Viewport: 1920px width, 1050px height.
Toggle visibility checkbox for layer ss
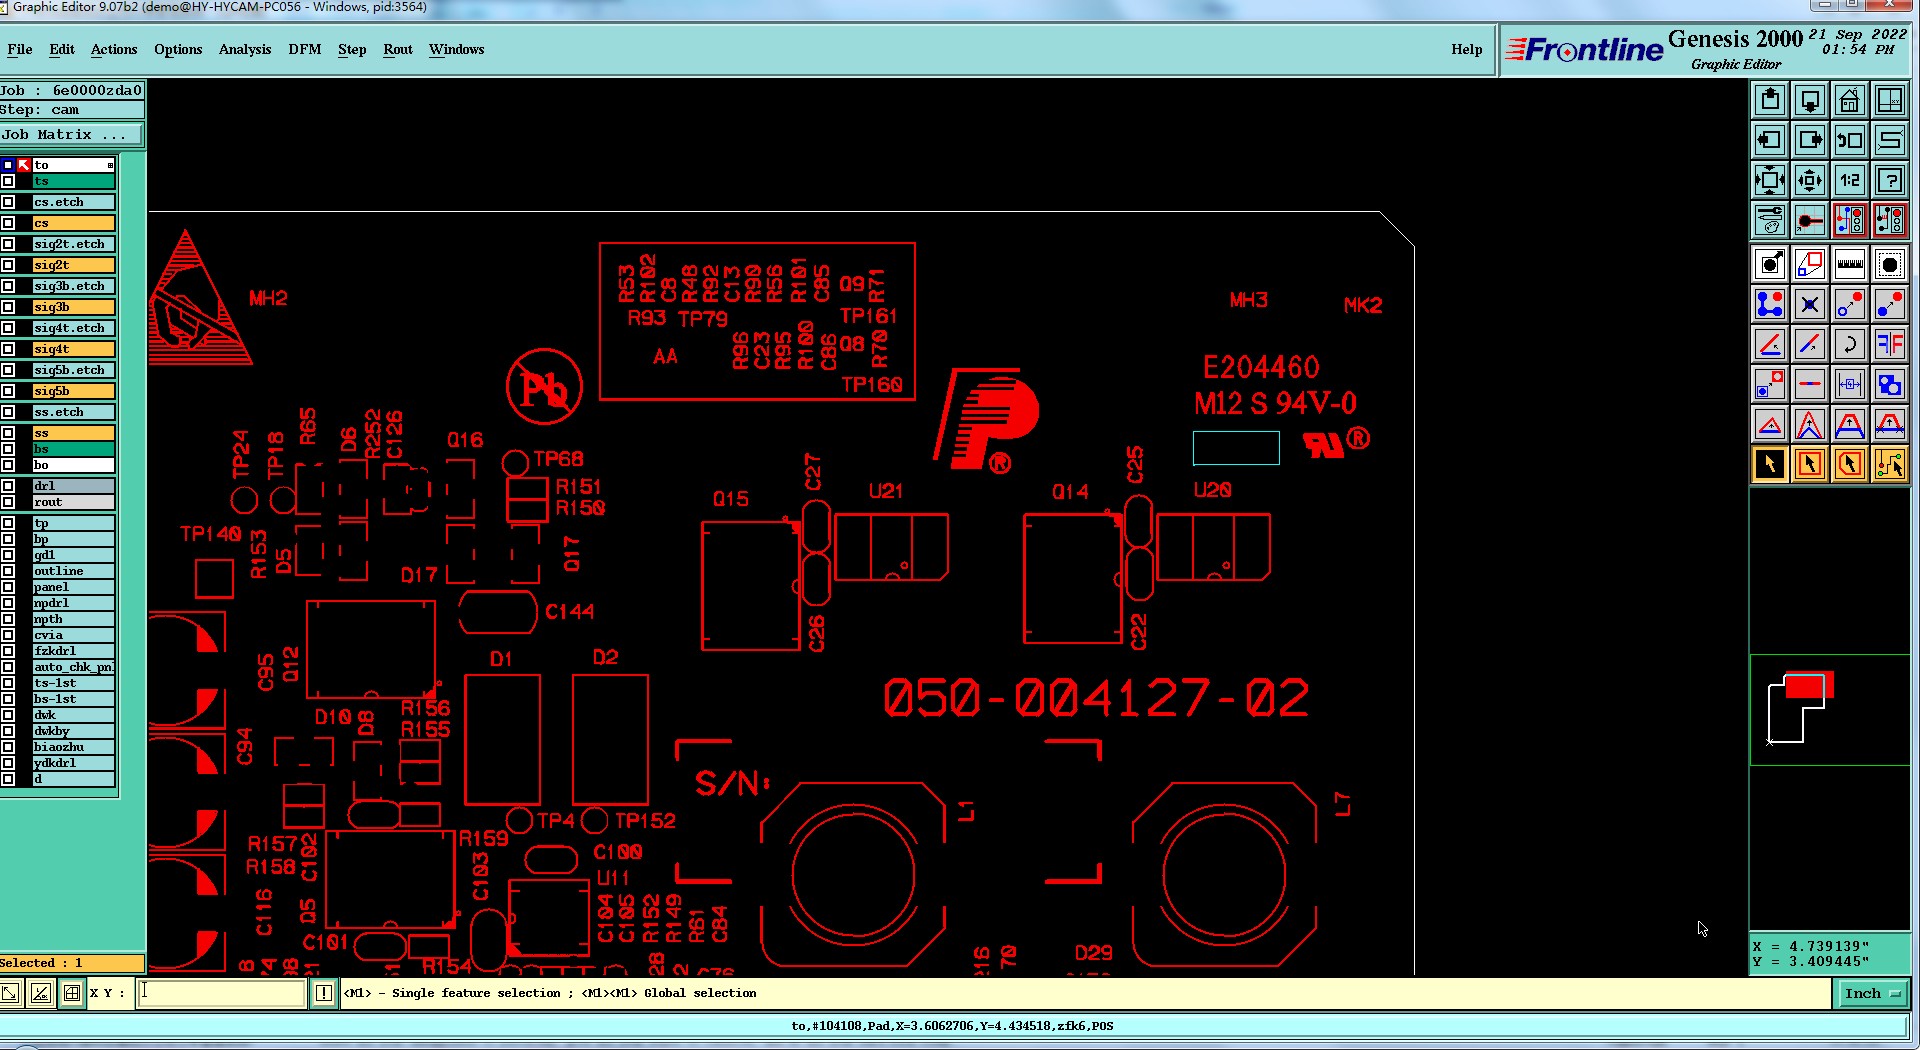click(x=8, y=433)
